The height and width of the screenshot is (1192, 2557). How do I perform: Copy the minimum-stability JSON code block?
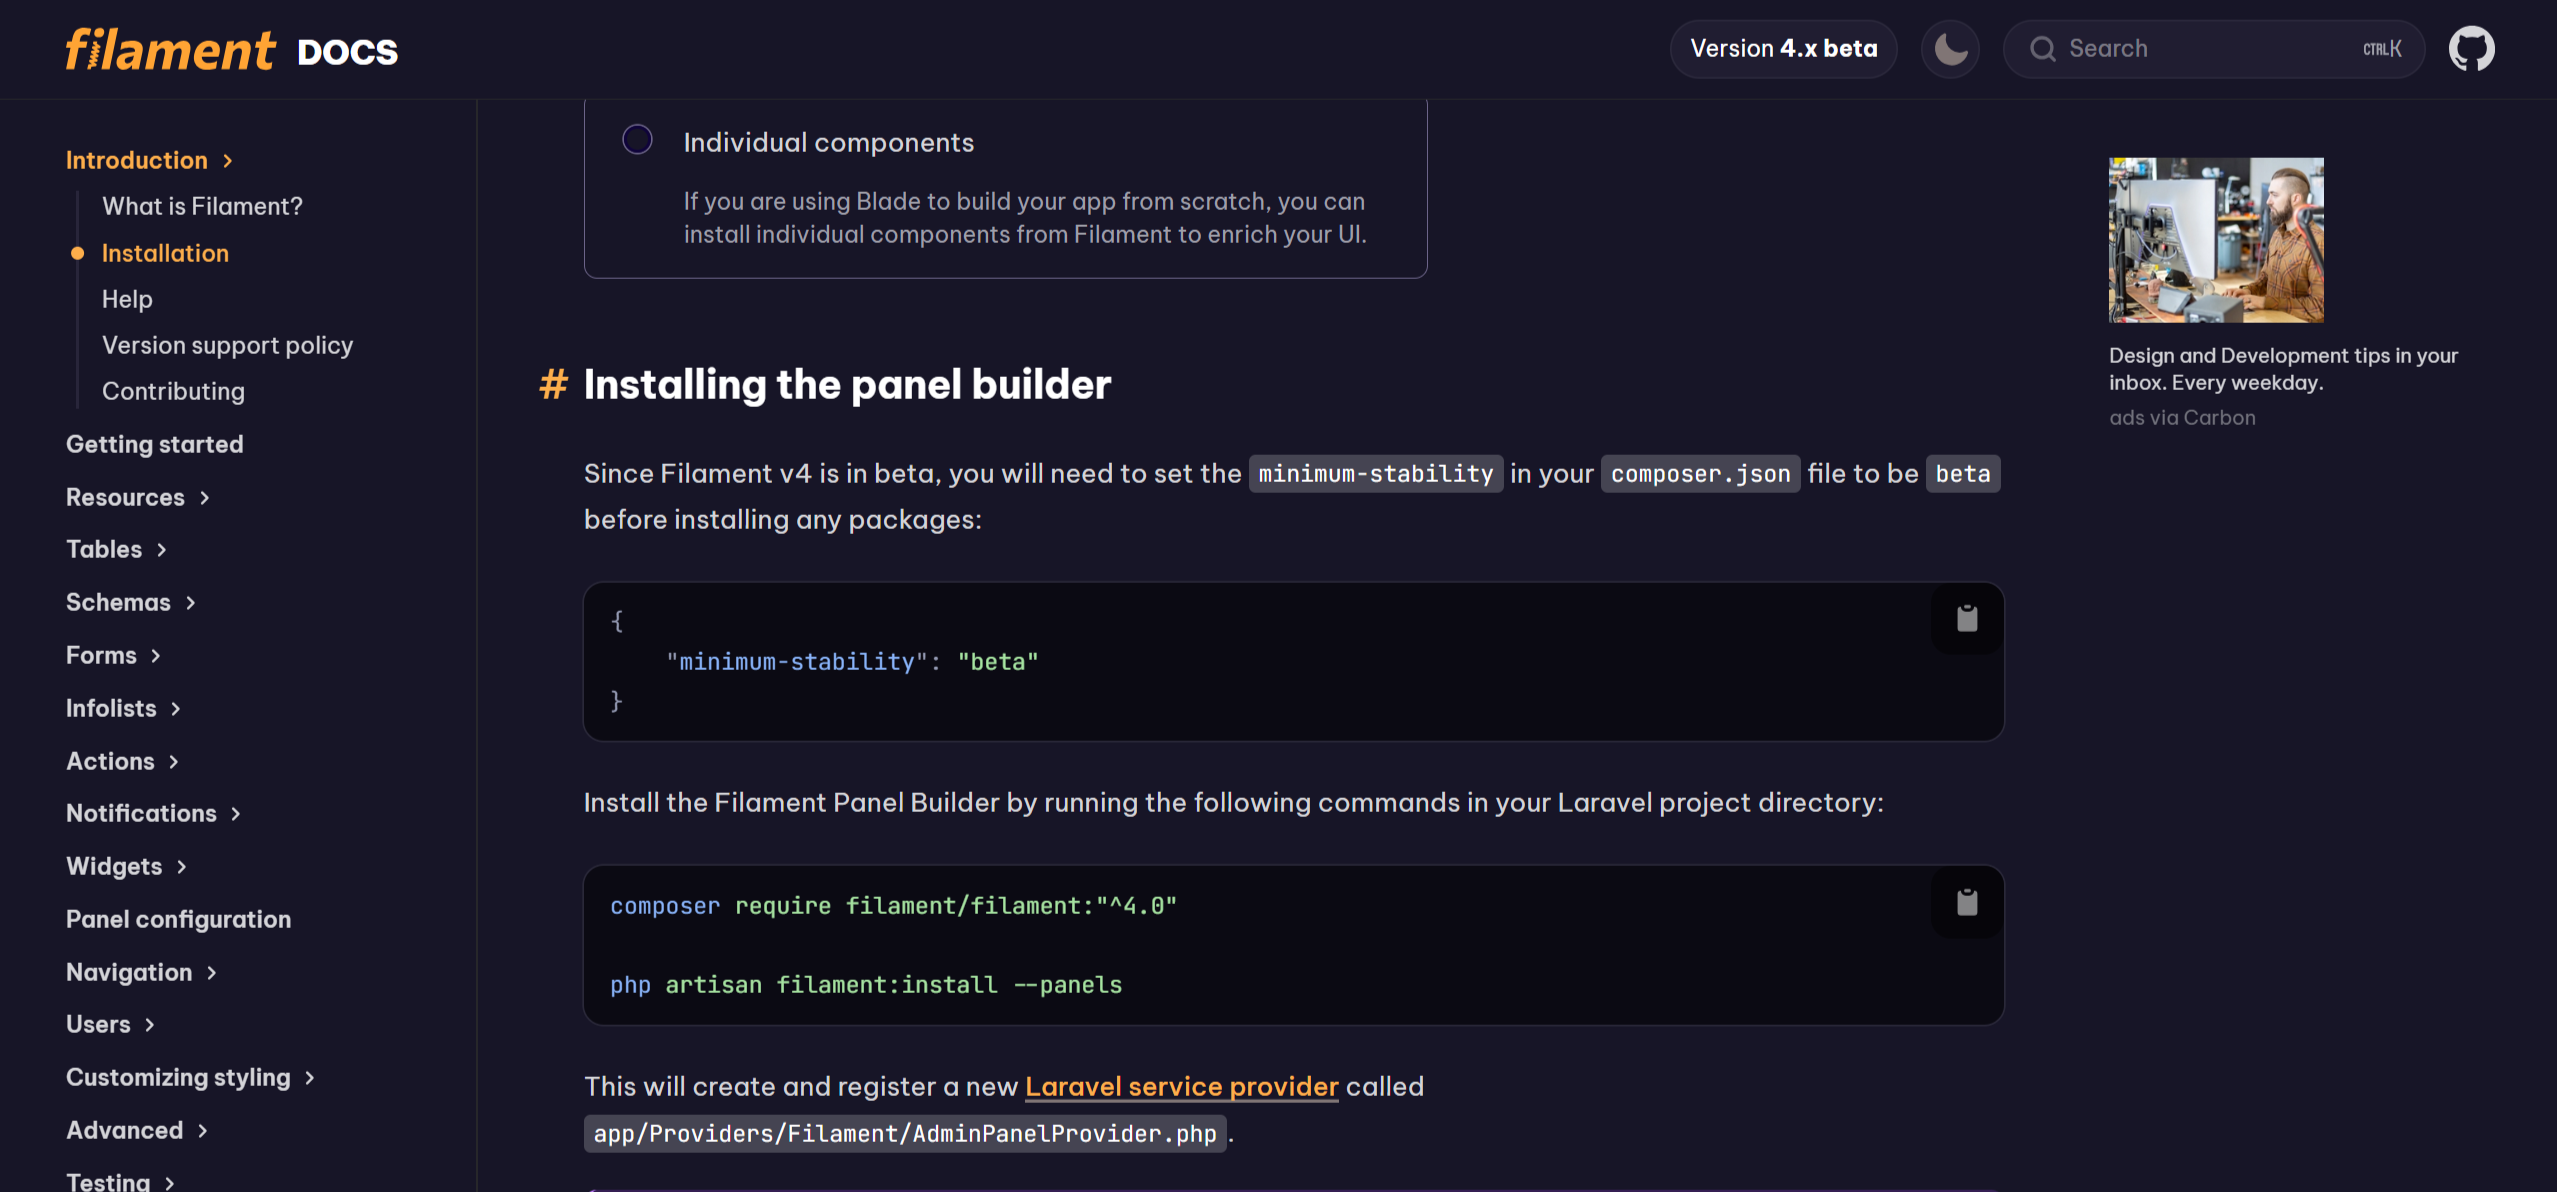pos(1966,619)
